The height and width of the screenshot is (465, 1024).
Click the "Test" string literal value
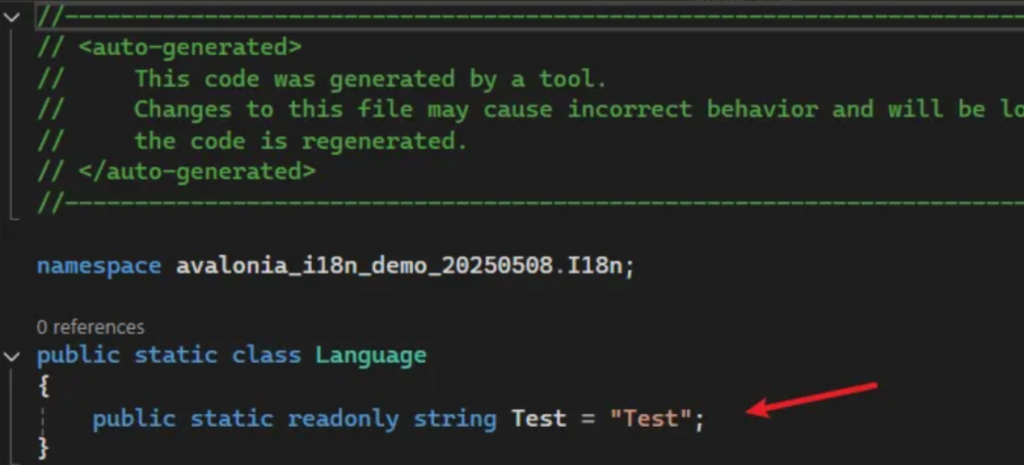[x=650, y=418]
